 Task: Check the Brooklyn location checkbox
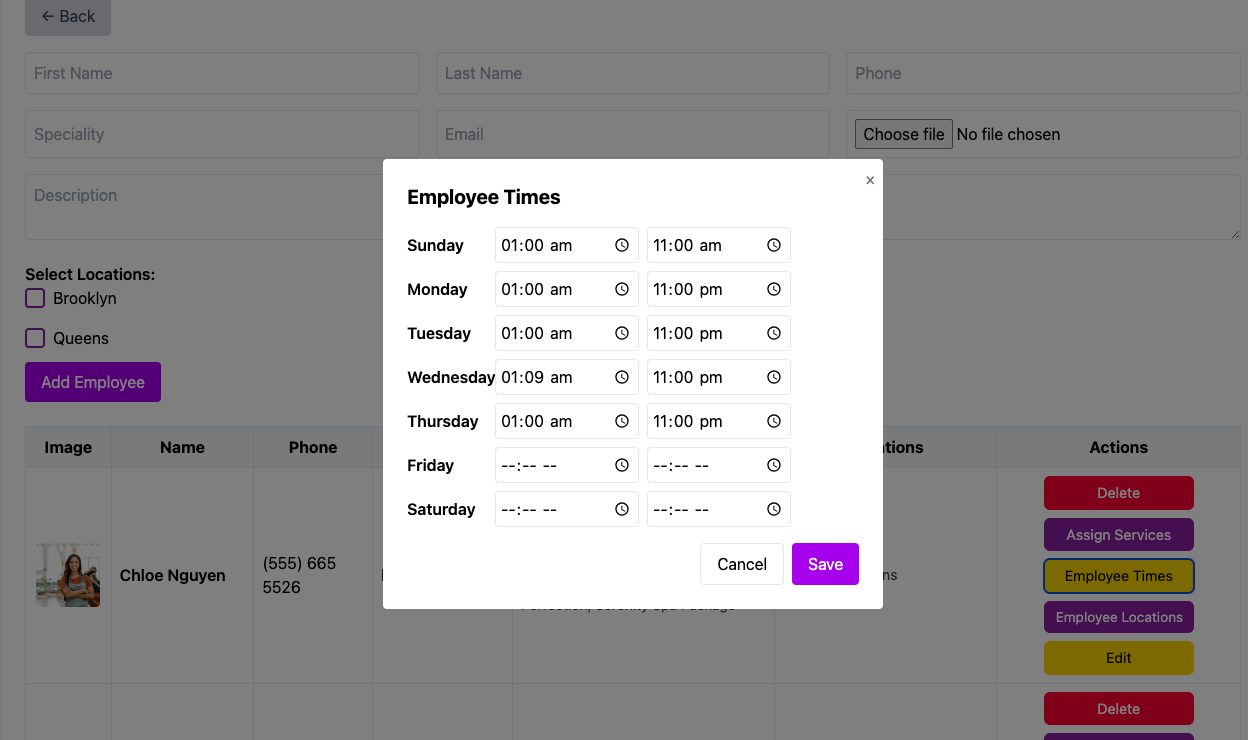(x=35, y=298)
